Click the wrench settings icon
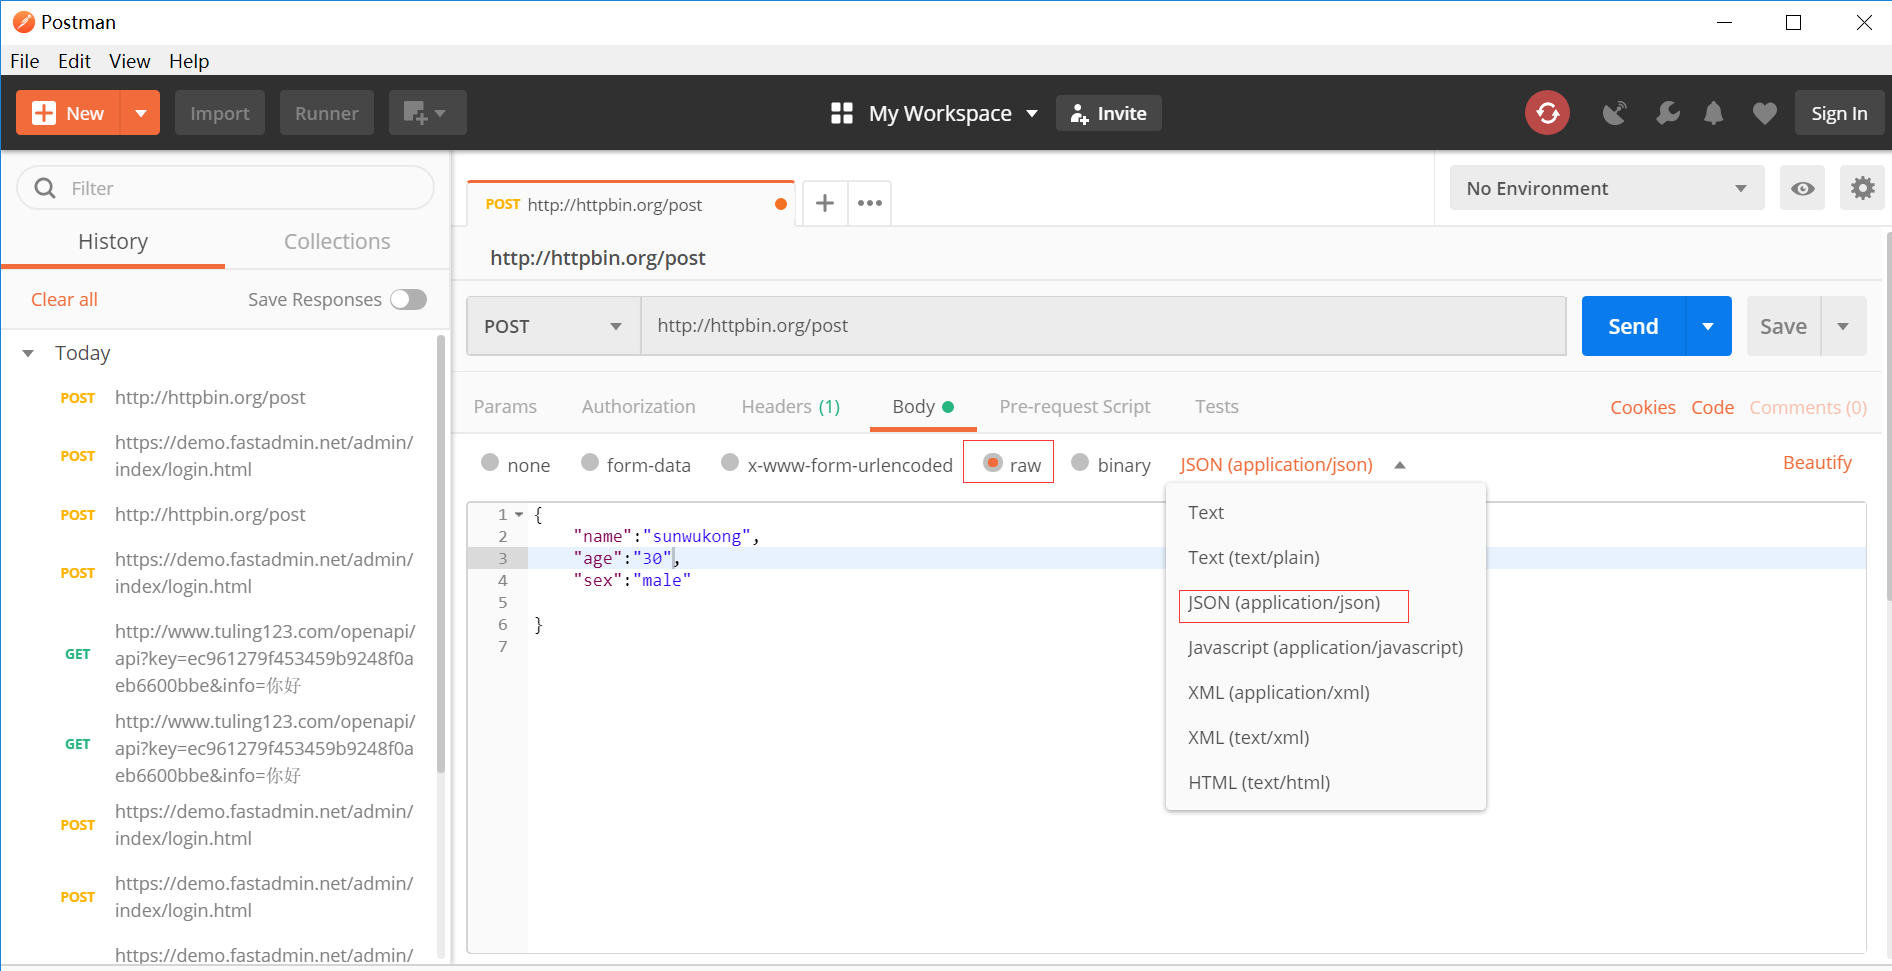The height and width of the screenshot is (971, 1892). [1667, 113]
